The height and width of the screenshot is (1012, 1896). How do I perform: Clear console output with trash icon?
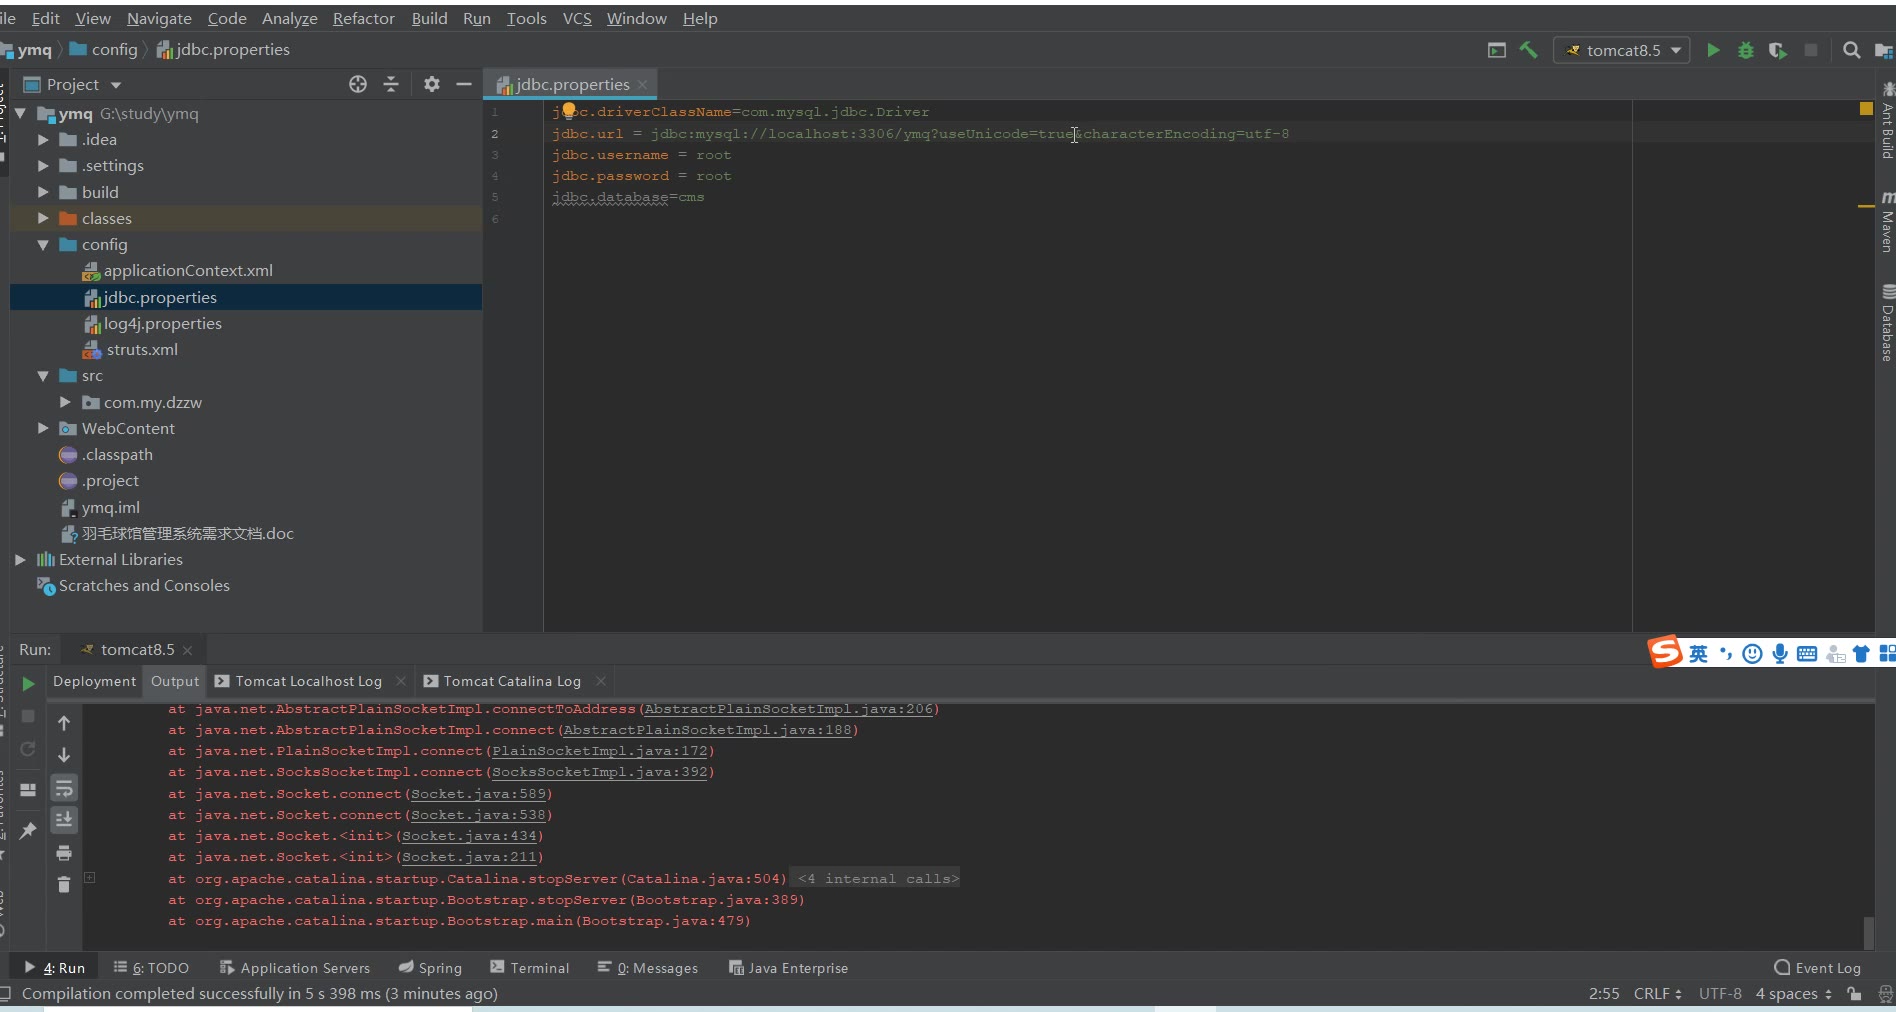pyautogui.click(x=64, y=884)
